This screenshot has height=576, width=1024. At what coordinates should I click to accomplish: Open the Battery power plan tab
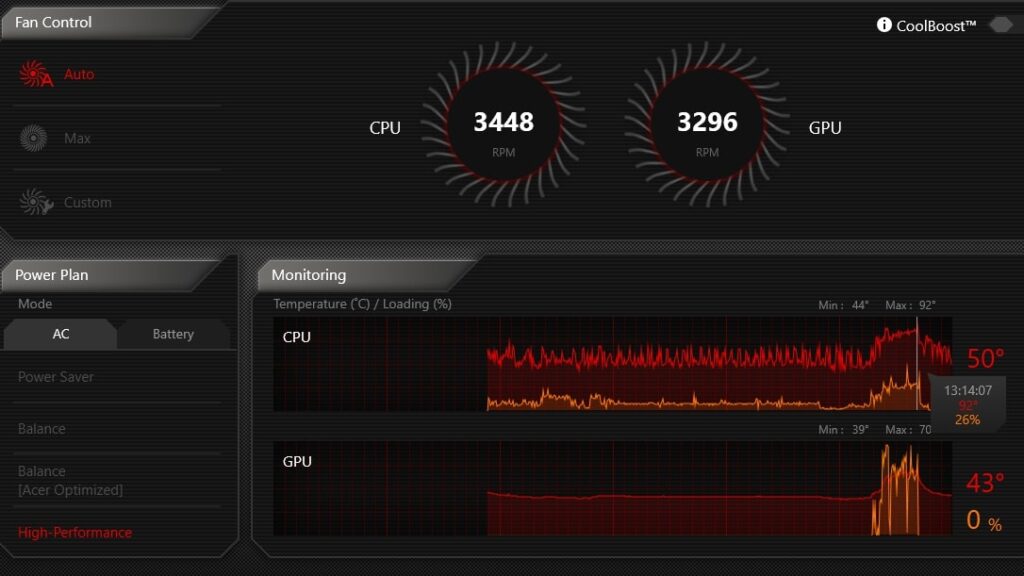[173, 334]
